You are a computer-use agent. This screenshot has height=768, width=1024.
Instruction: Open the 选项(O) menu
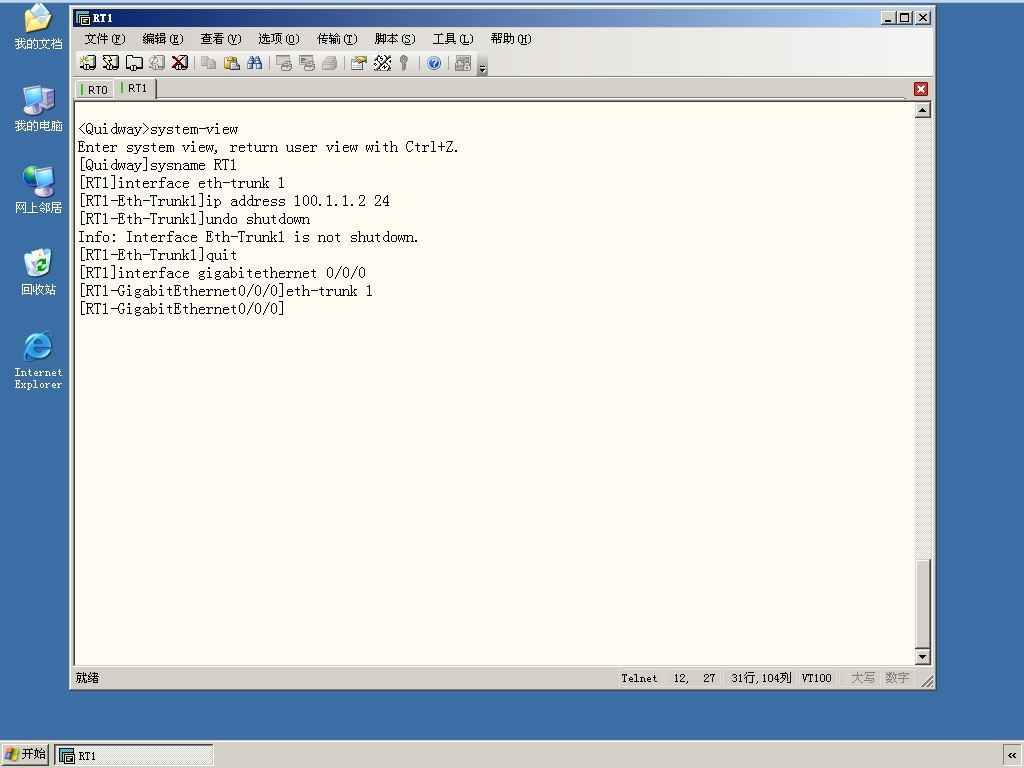(x=279, y=39)
